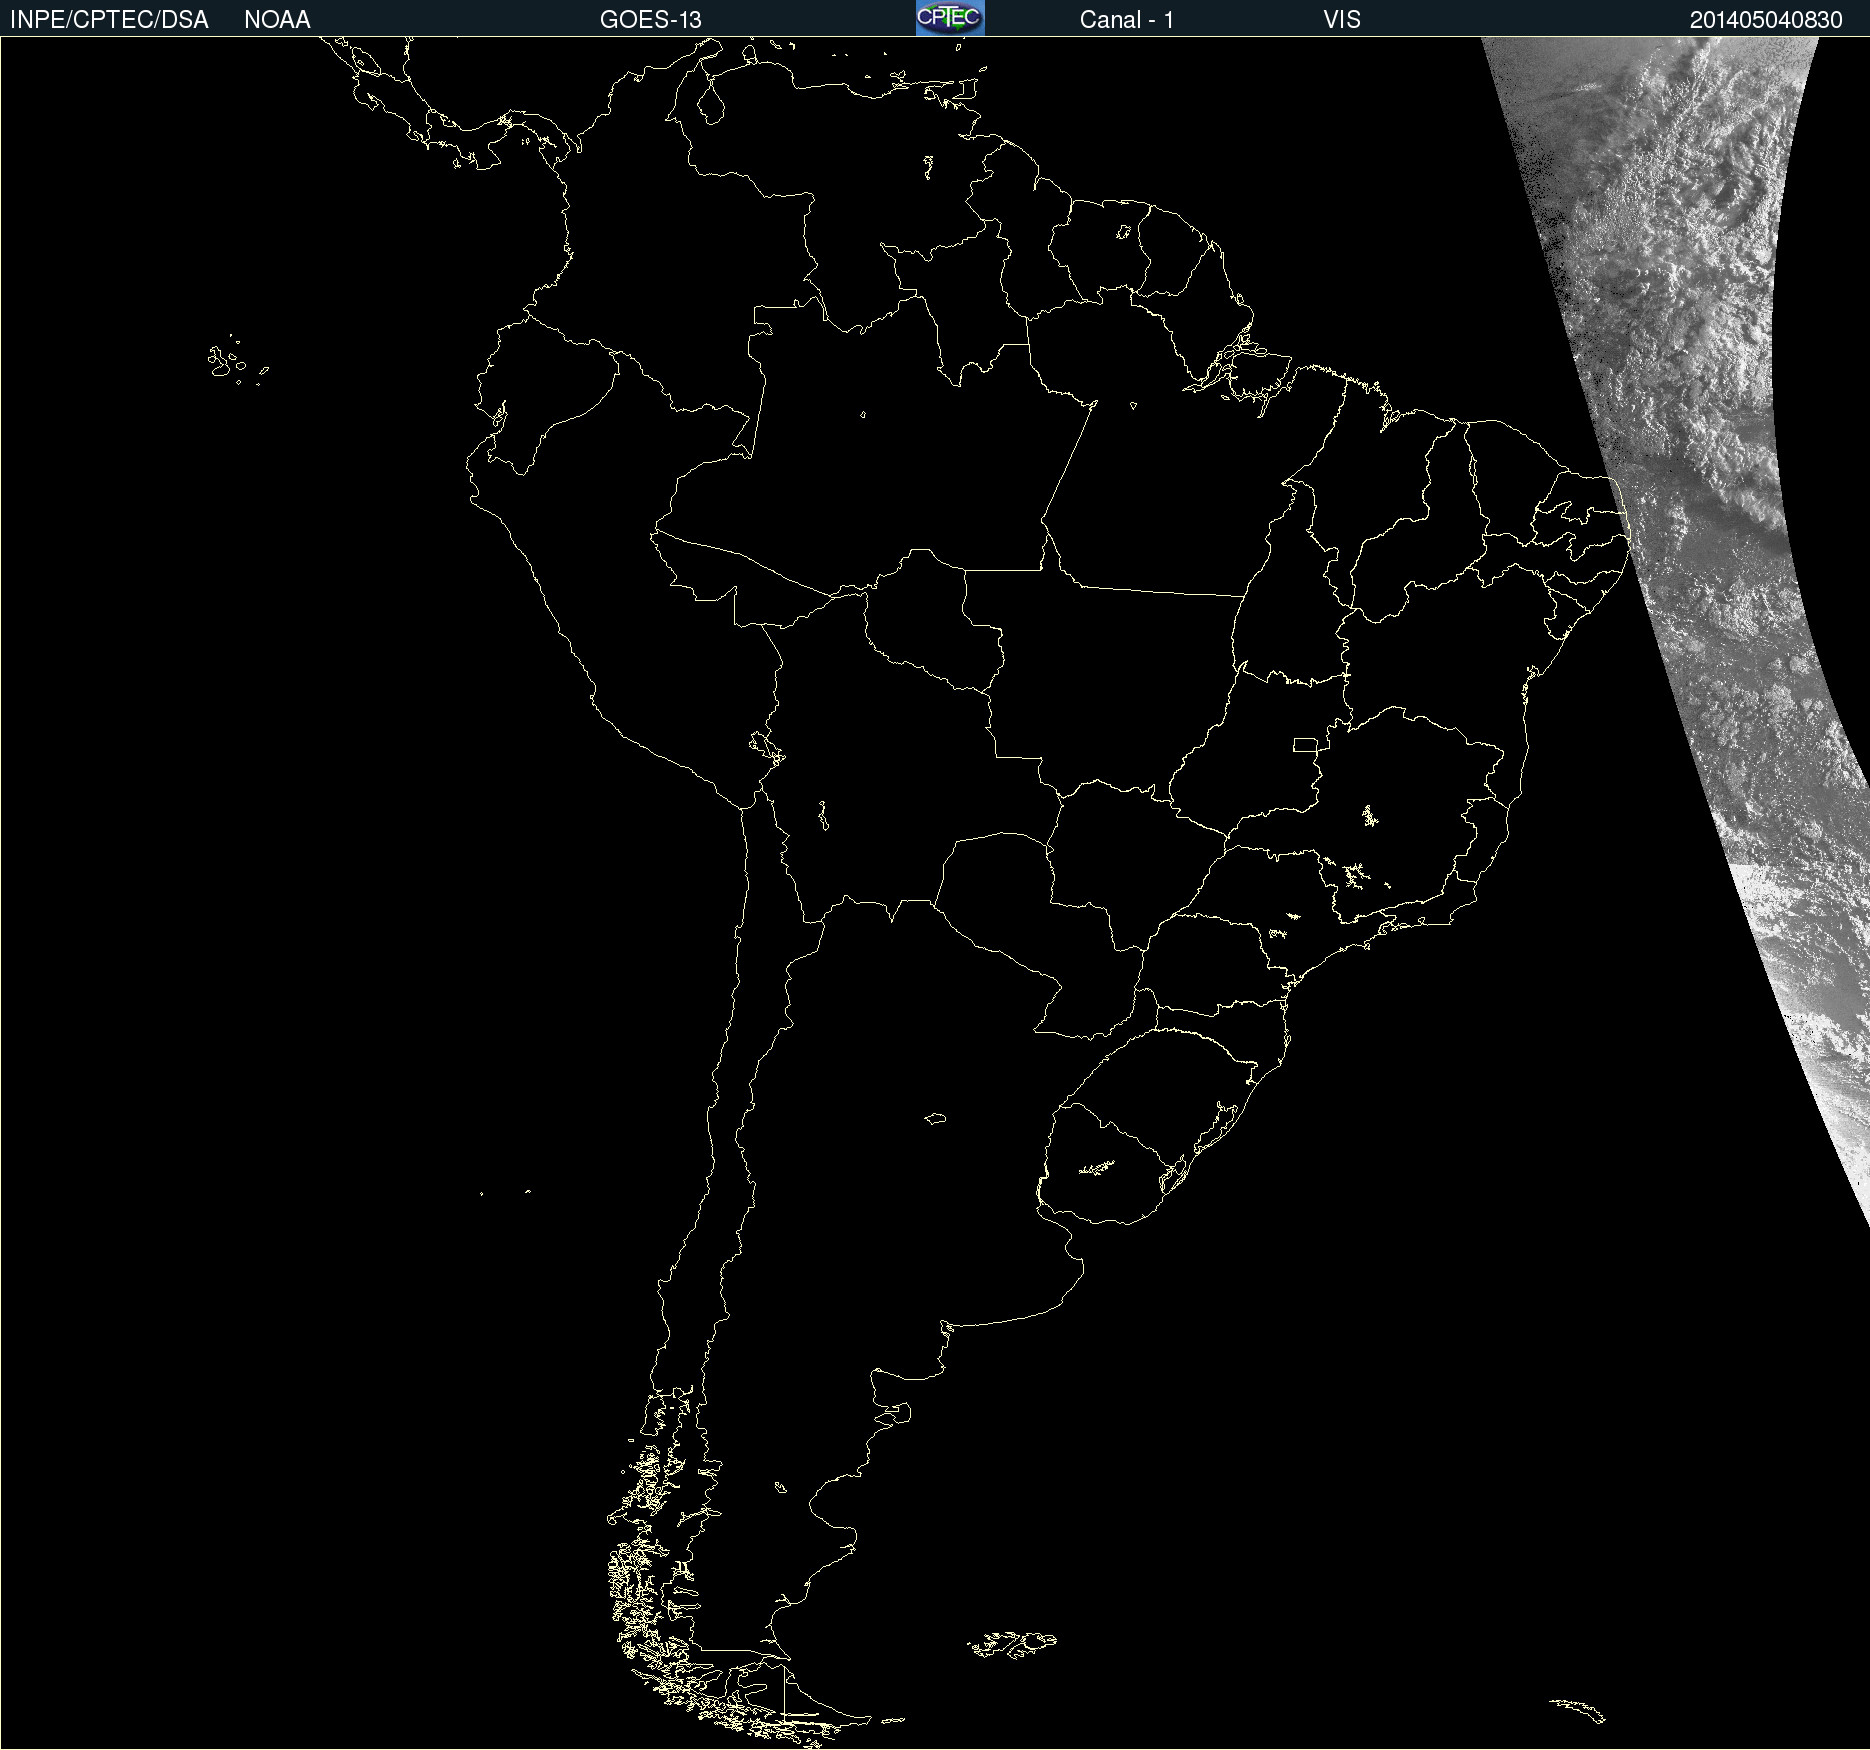This screenshot has width=1870, height=1750.
Task: Click the VIS channel label
Action: coord(1342,20)
